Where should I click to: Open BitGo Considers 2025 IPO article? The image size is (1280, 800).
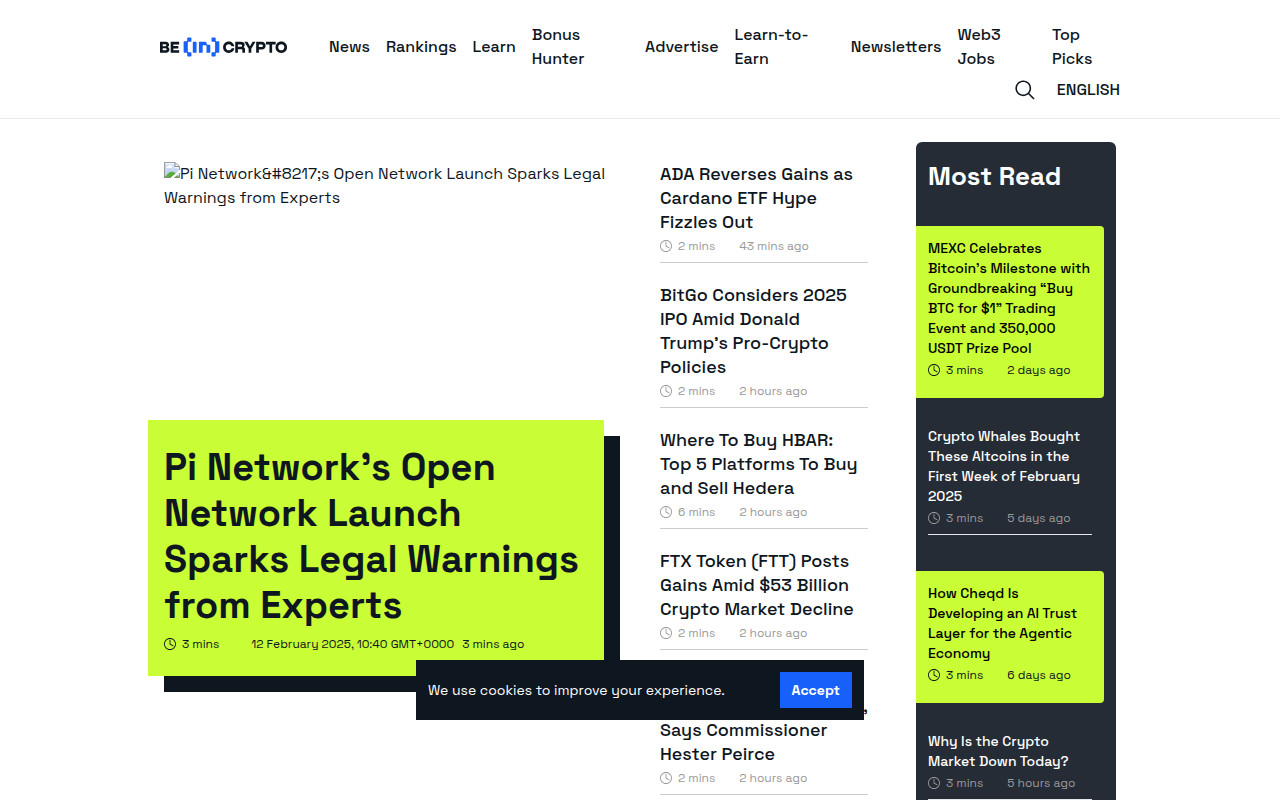753,331
